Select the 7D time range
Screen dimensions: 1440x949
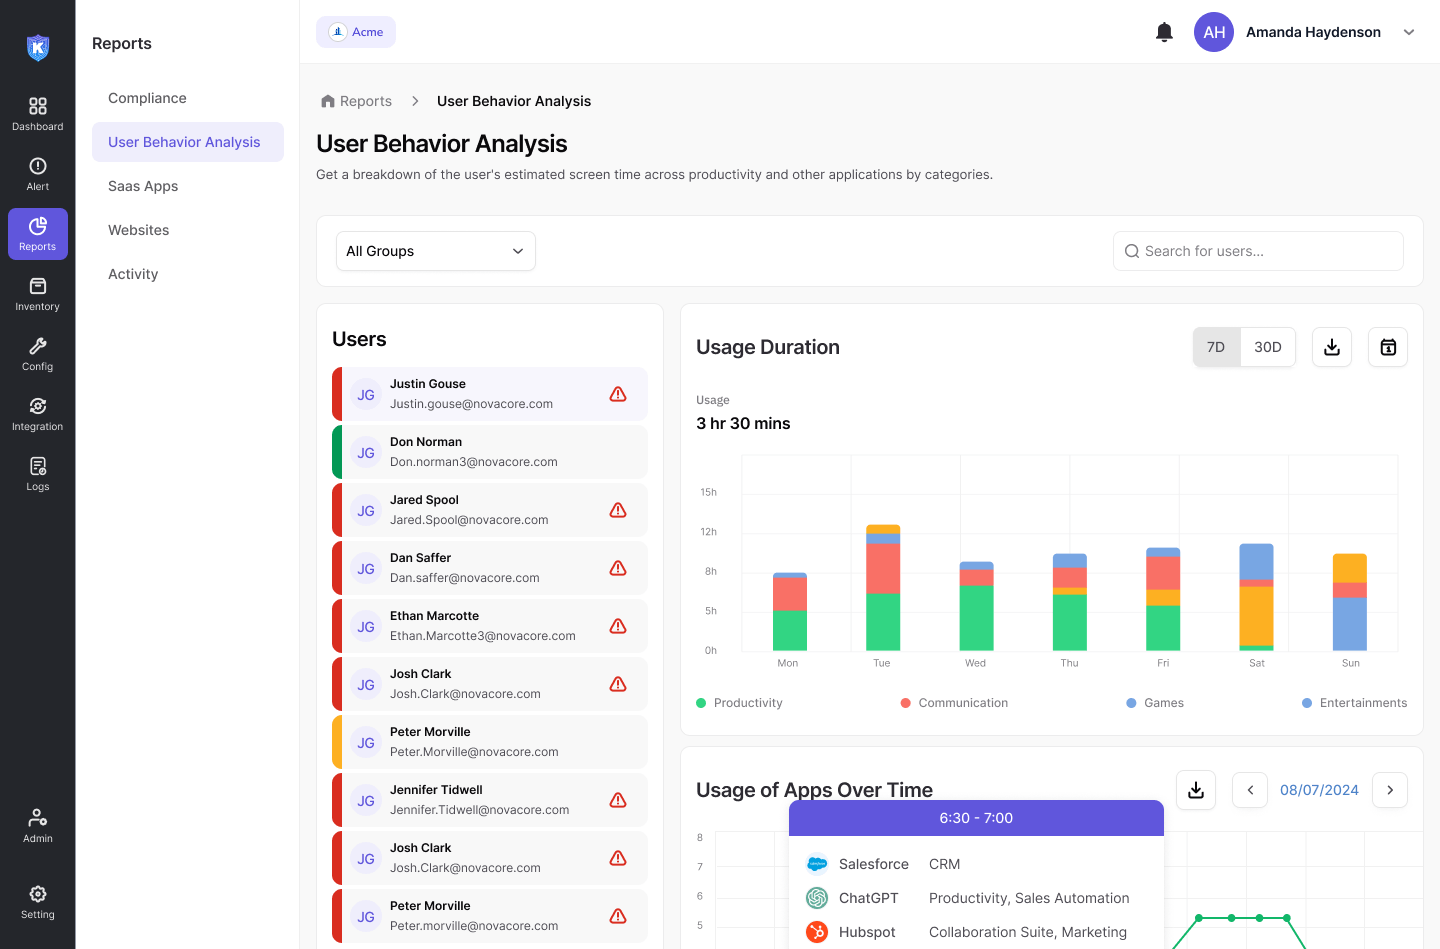1216,347
